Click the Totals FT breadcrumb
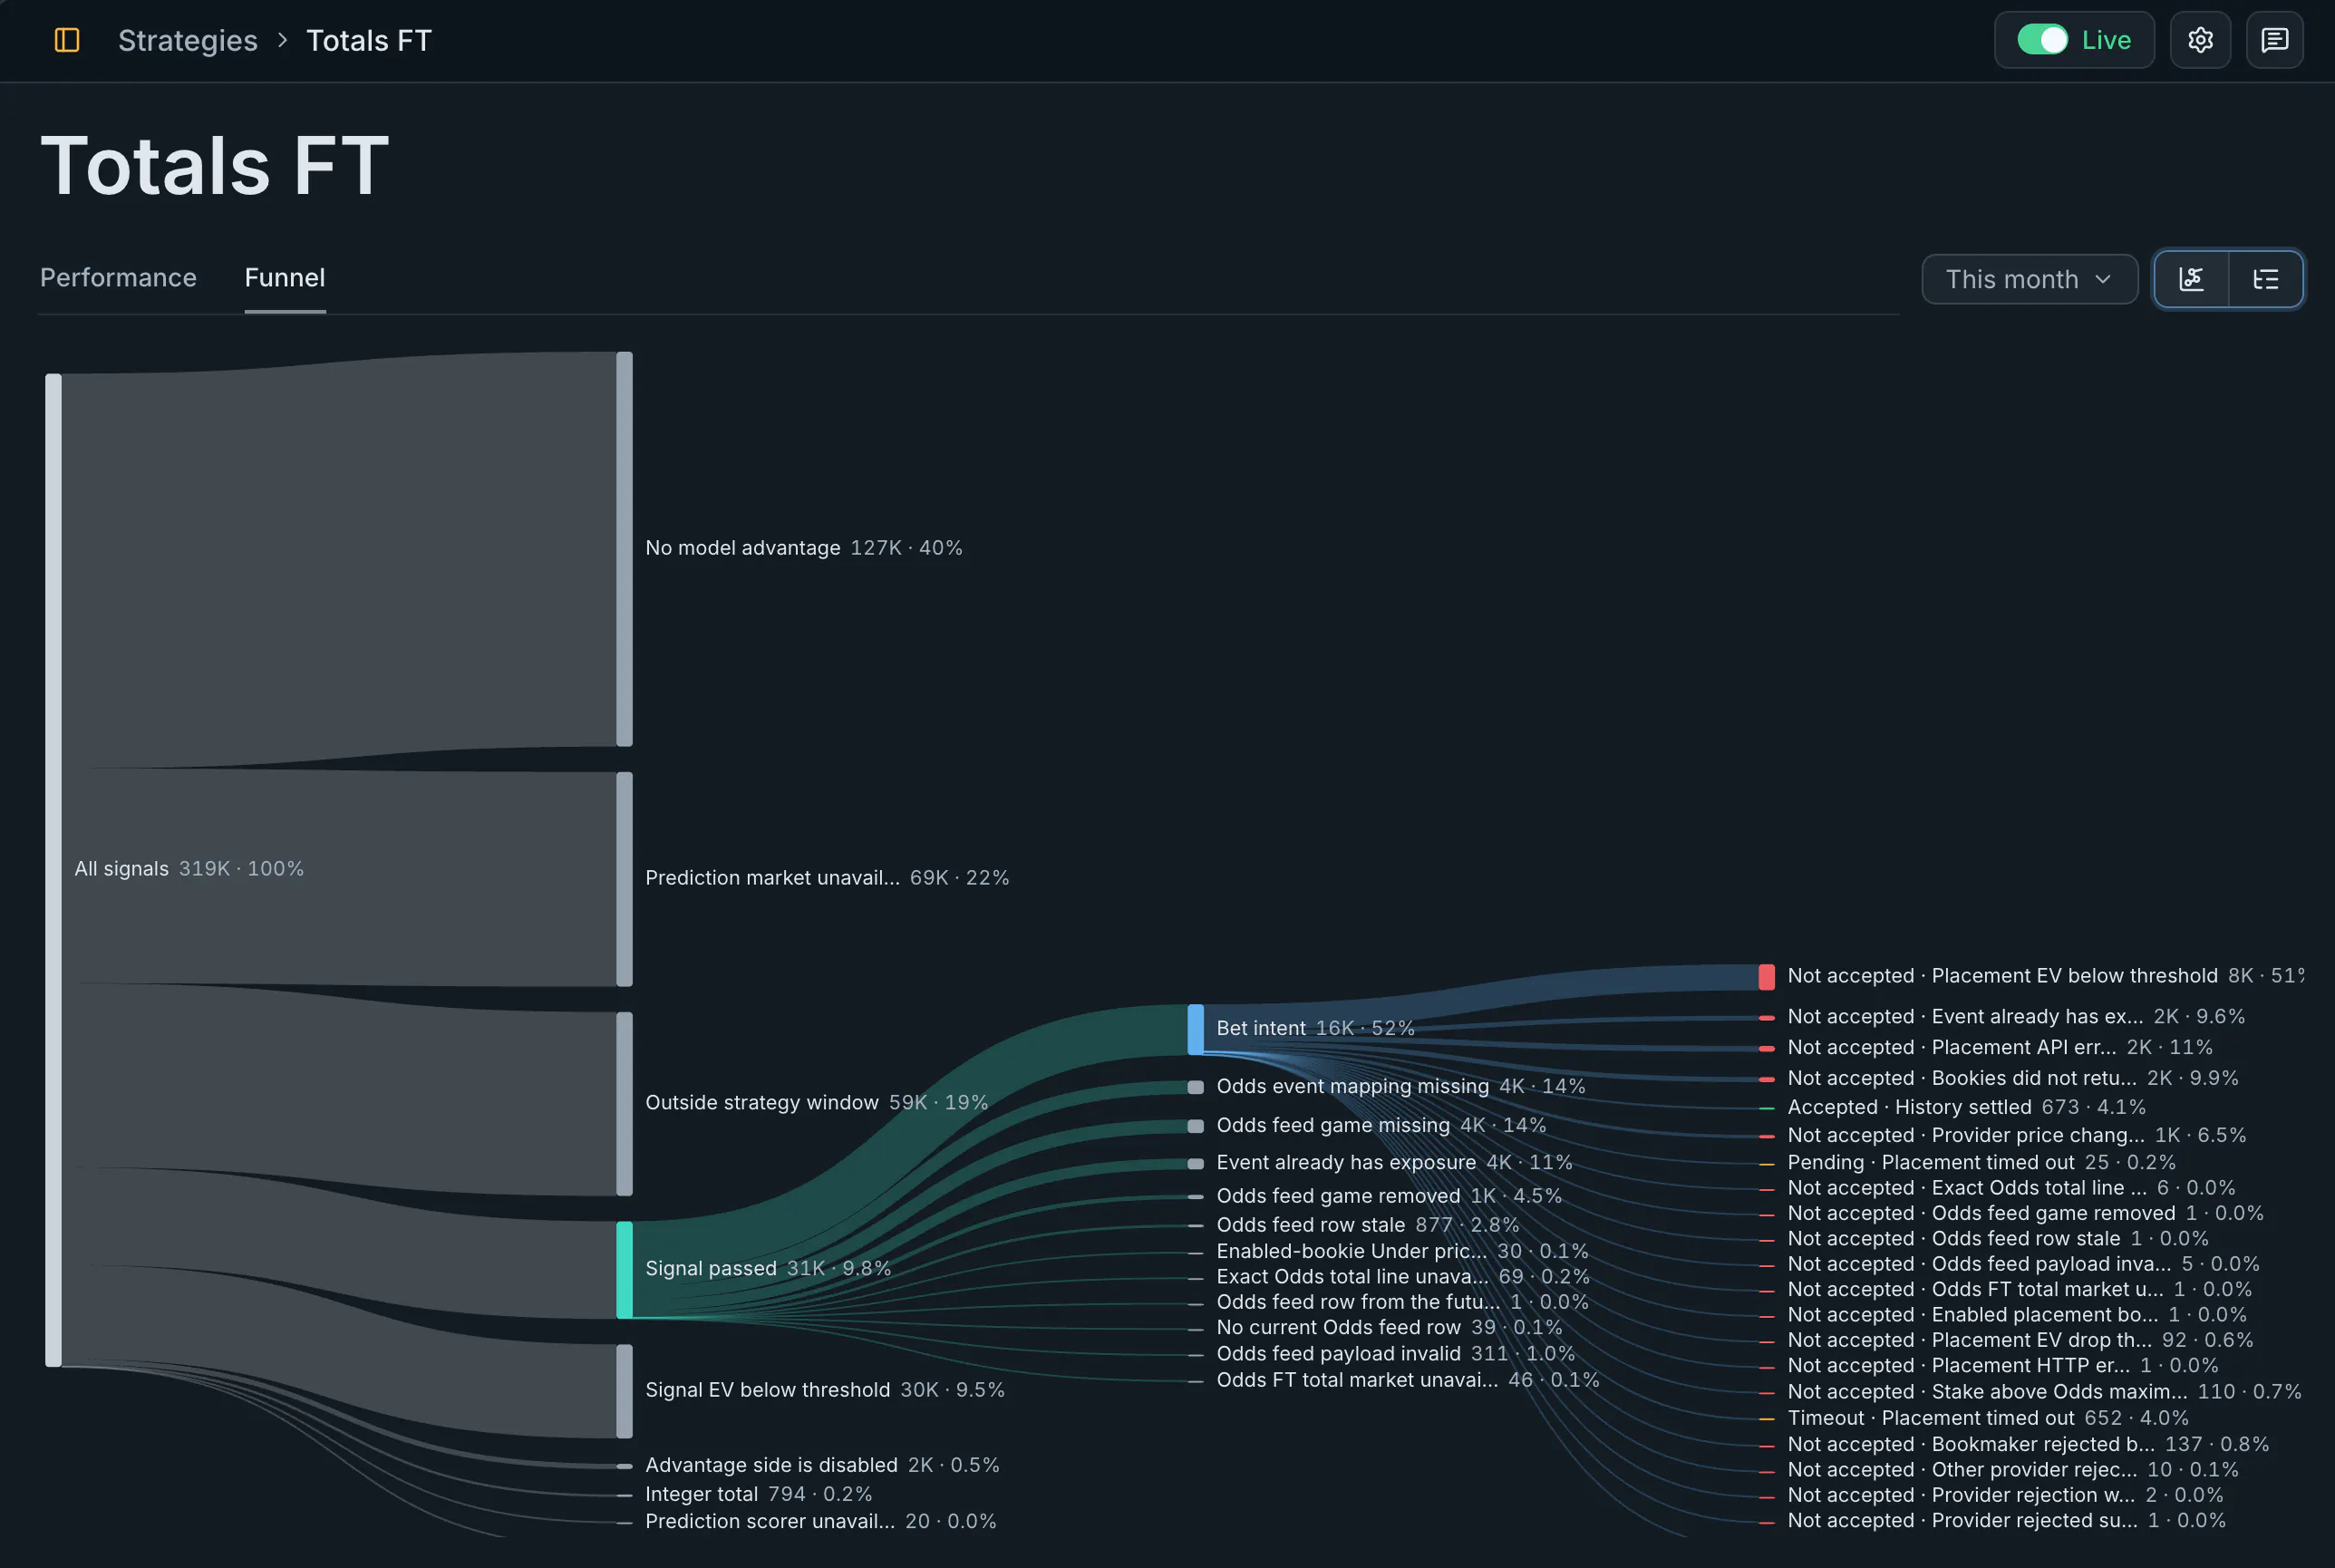Viewport: 2335px width, 1568px height. click(369, 40)
